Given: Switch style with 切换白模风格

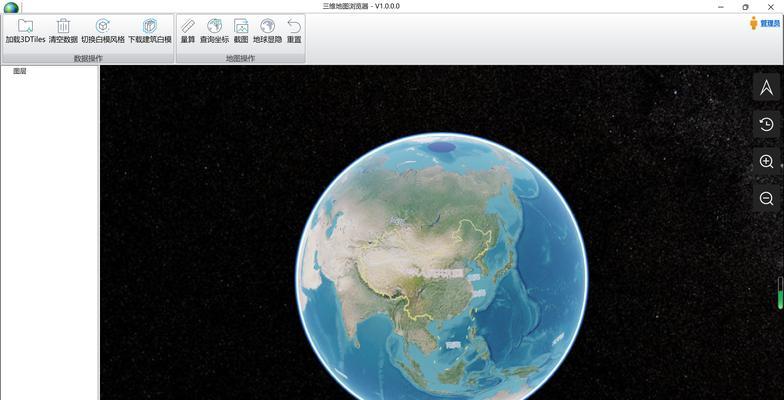Looking at the screenshot, I should pyautogui.click(x=103, y=30).
